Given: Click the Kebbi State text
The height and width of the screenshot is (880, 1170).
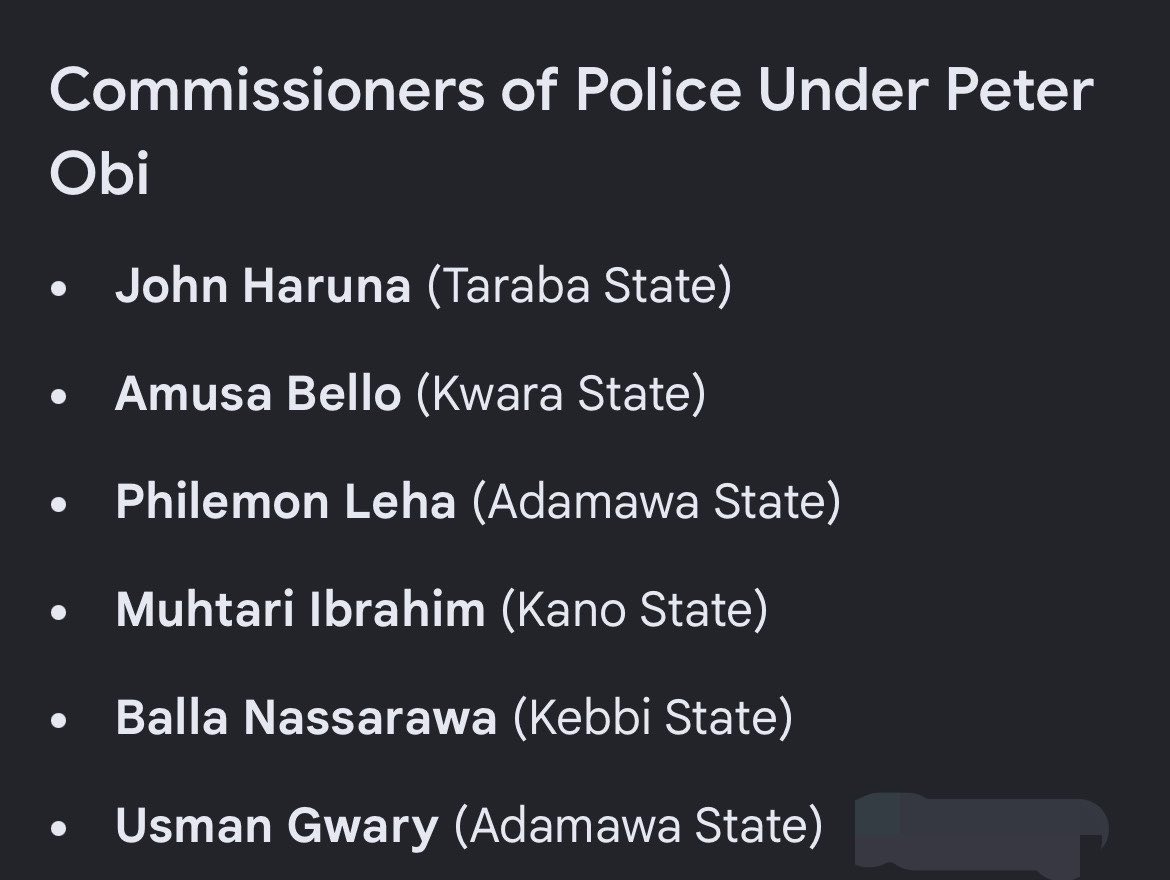Looking at the screenshot, I should coord(653,718).
